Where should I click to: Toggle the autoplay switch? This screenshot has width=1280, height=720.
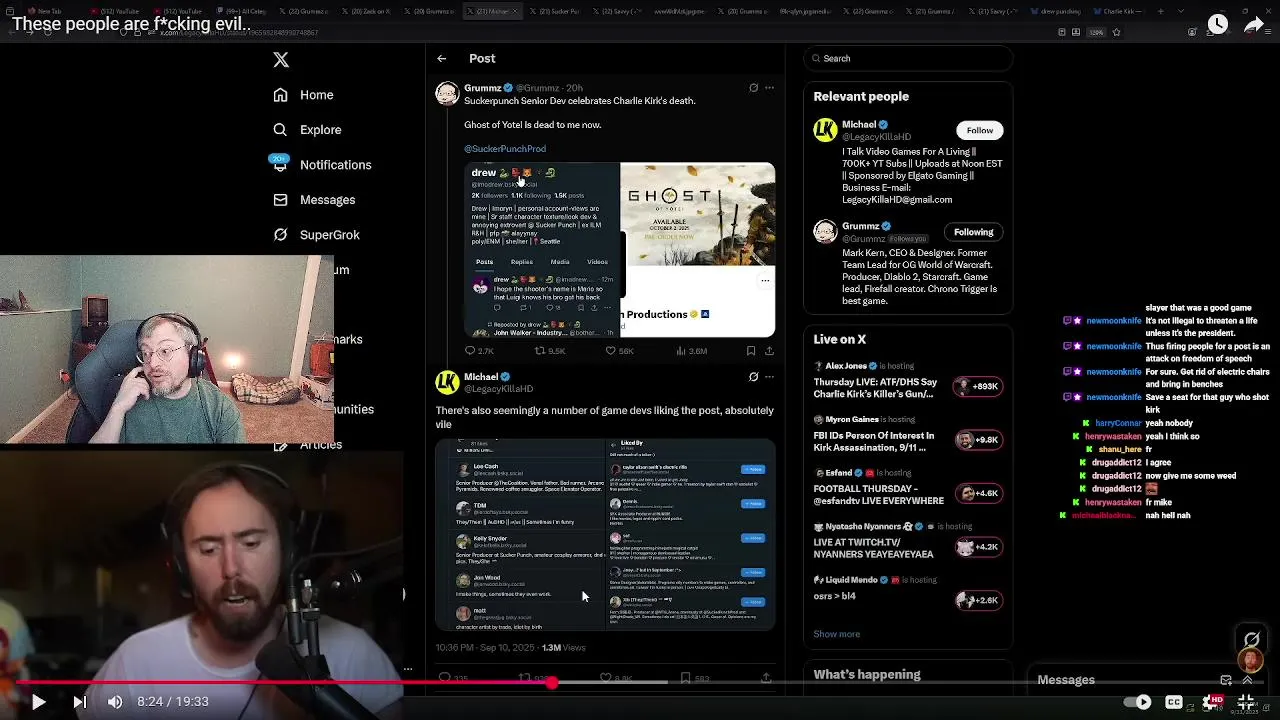tap(1140, 702)
